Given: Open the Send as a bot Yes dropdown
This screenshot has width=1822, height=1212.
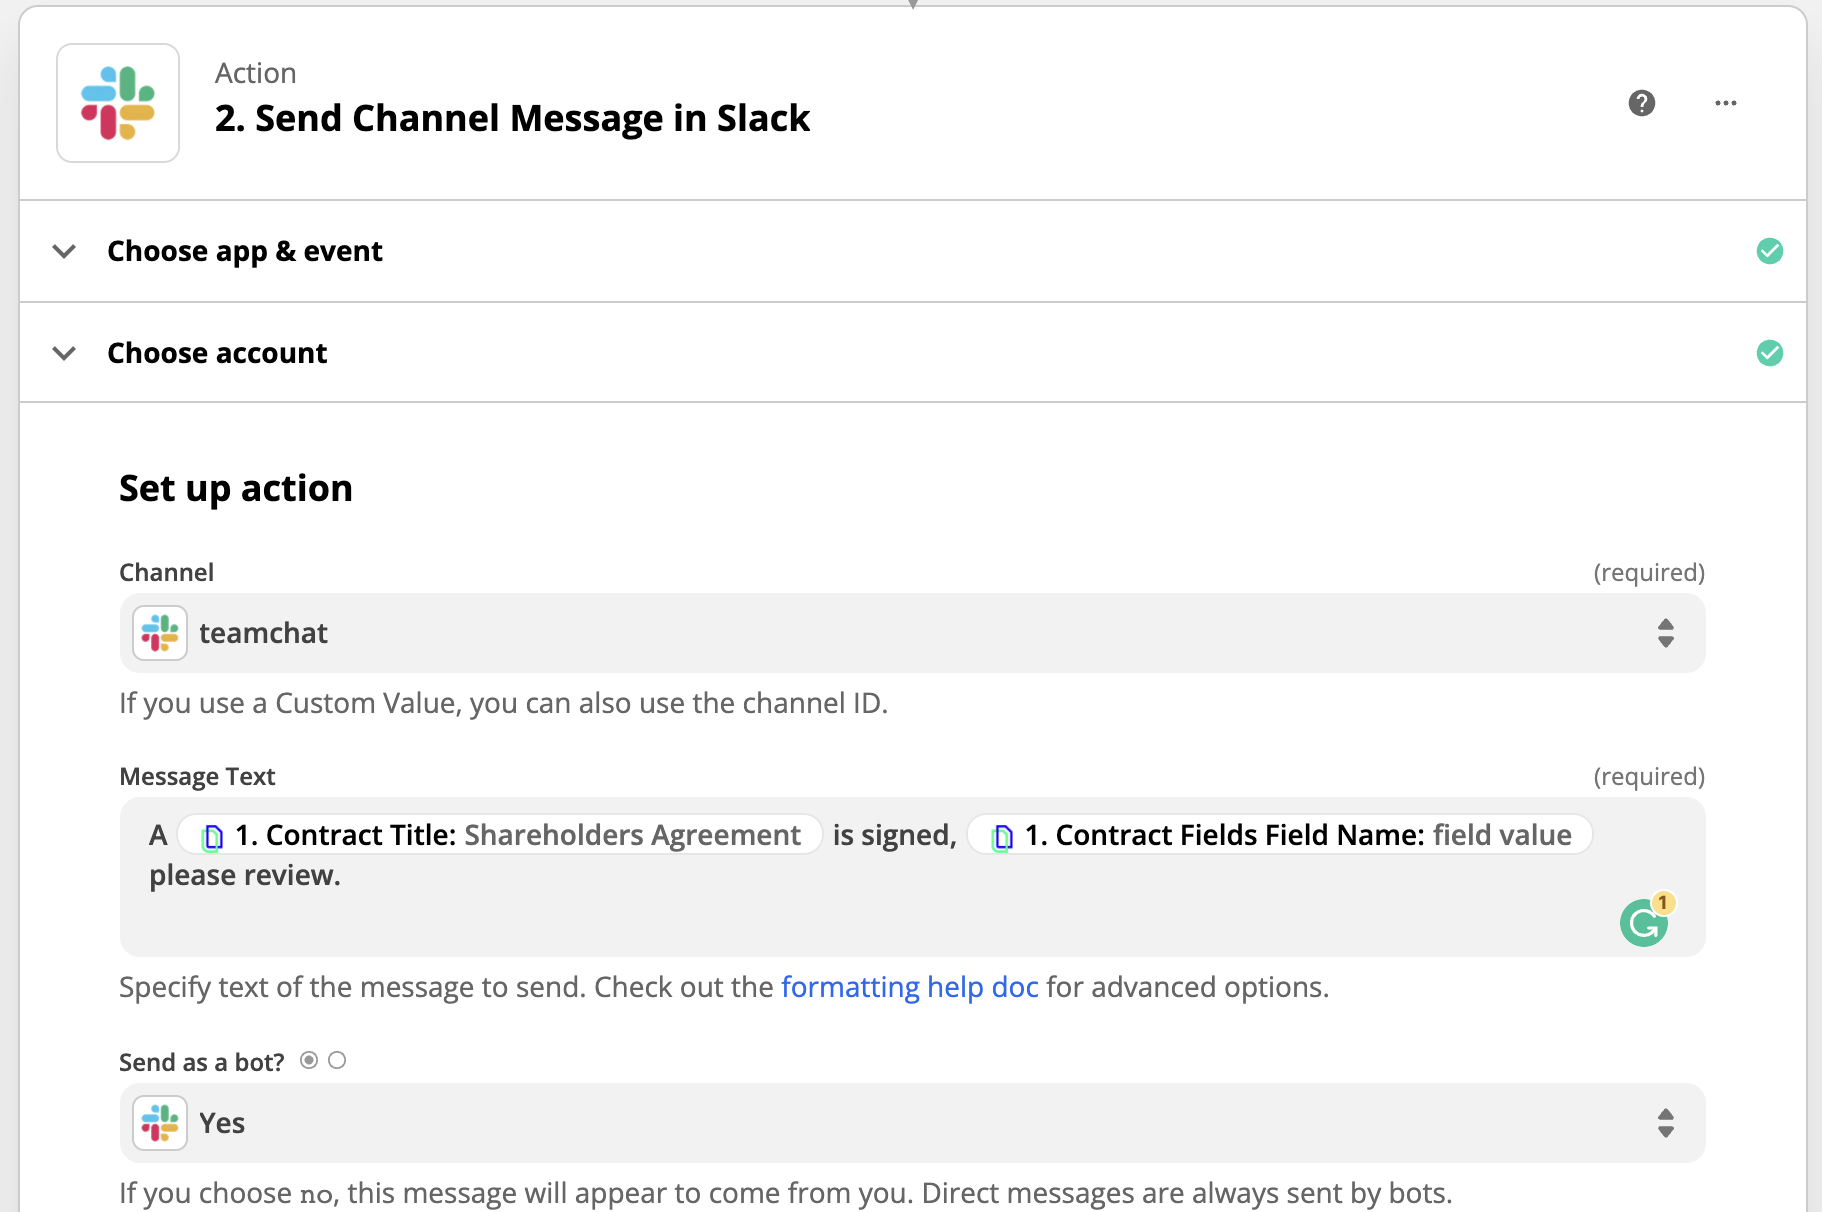Looking at the screenshot, I should [x=912, y=1123].
